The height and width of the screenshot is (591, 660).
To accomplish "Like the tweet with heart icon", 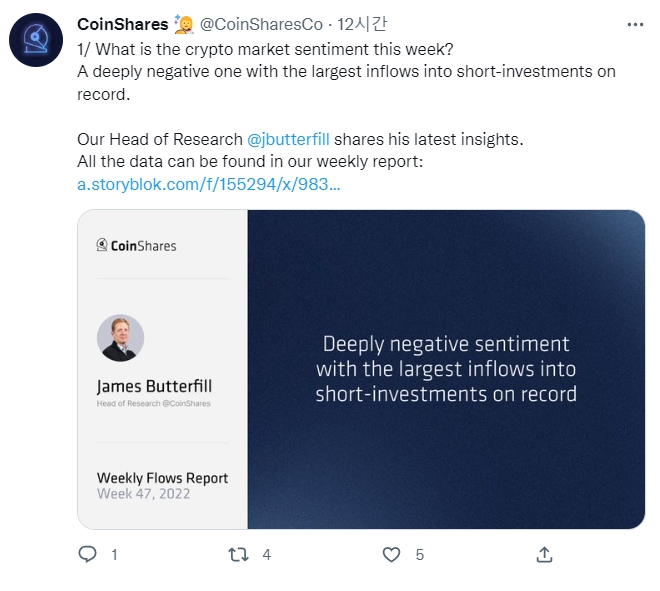I will [391, 554].
